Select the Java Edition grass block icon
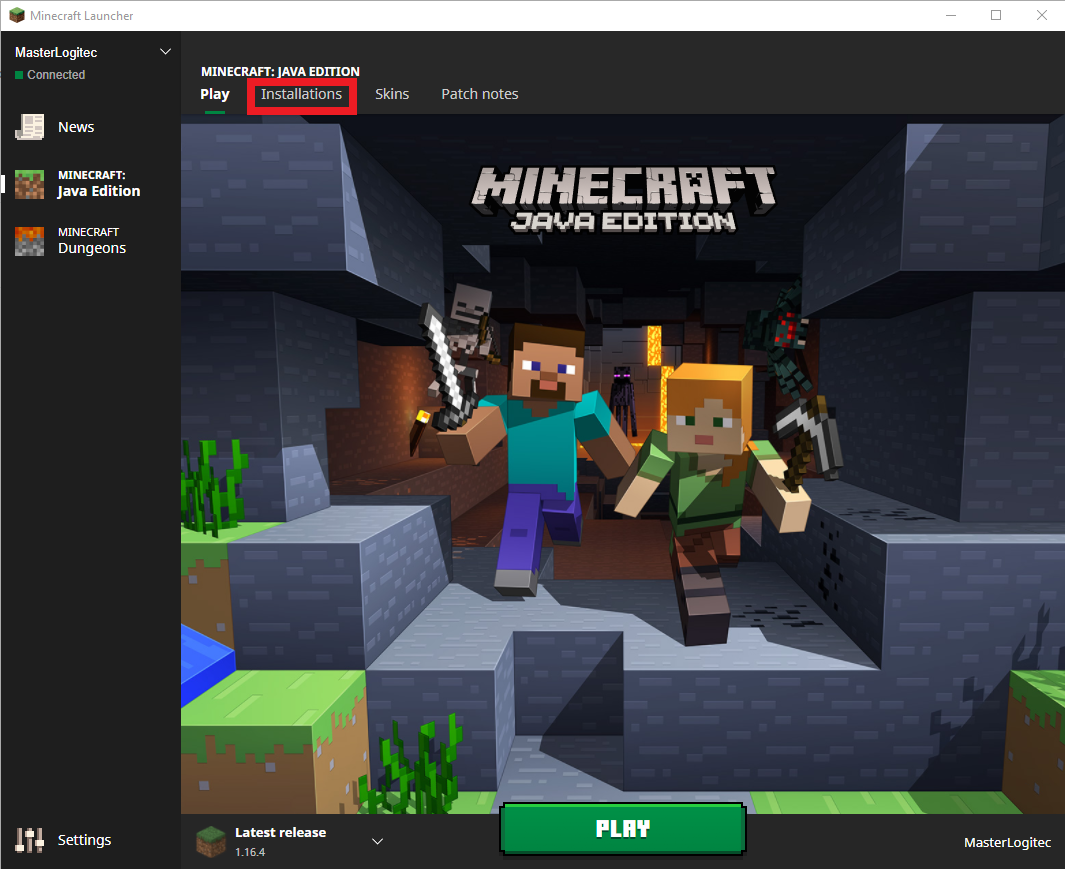The height and width of the screenshot is (869, 1065). [29, 184]
